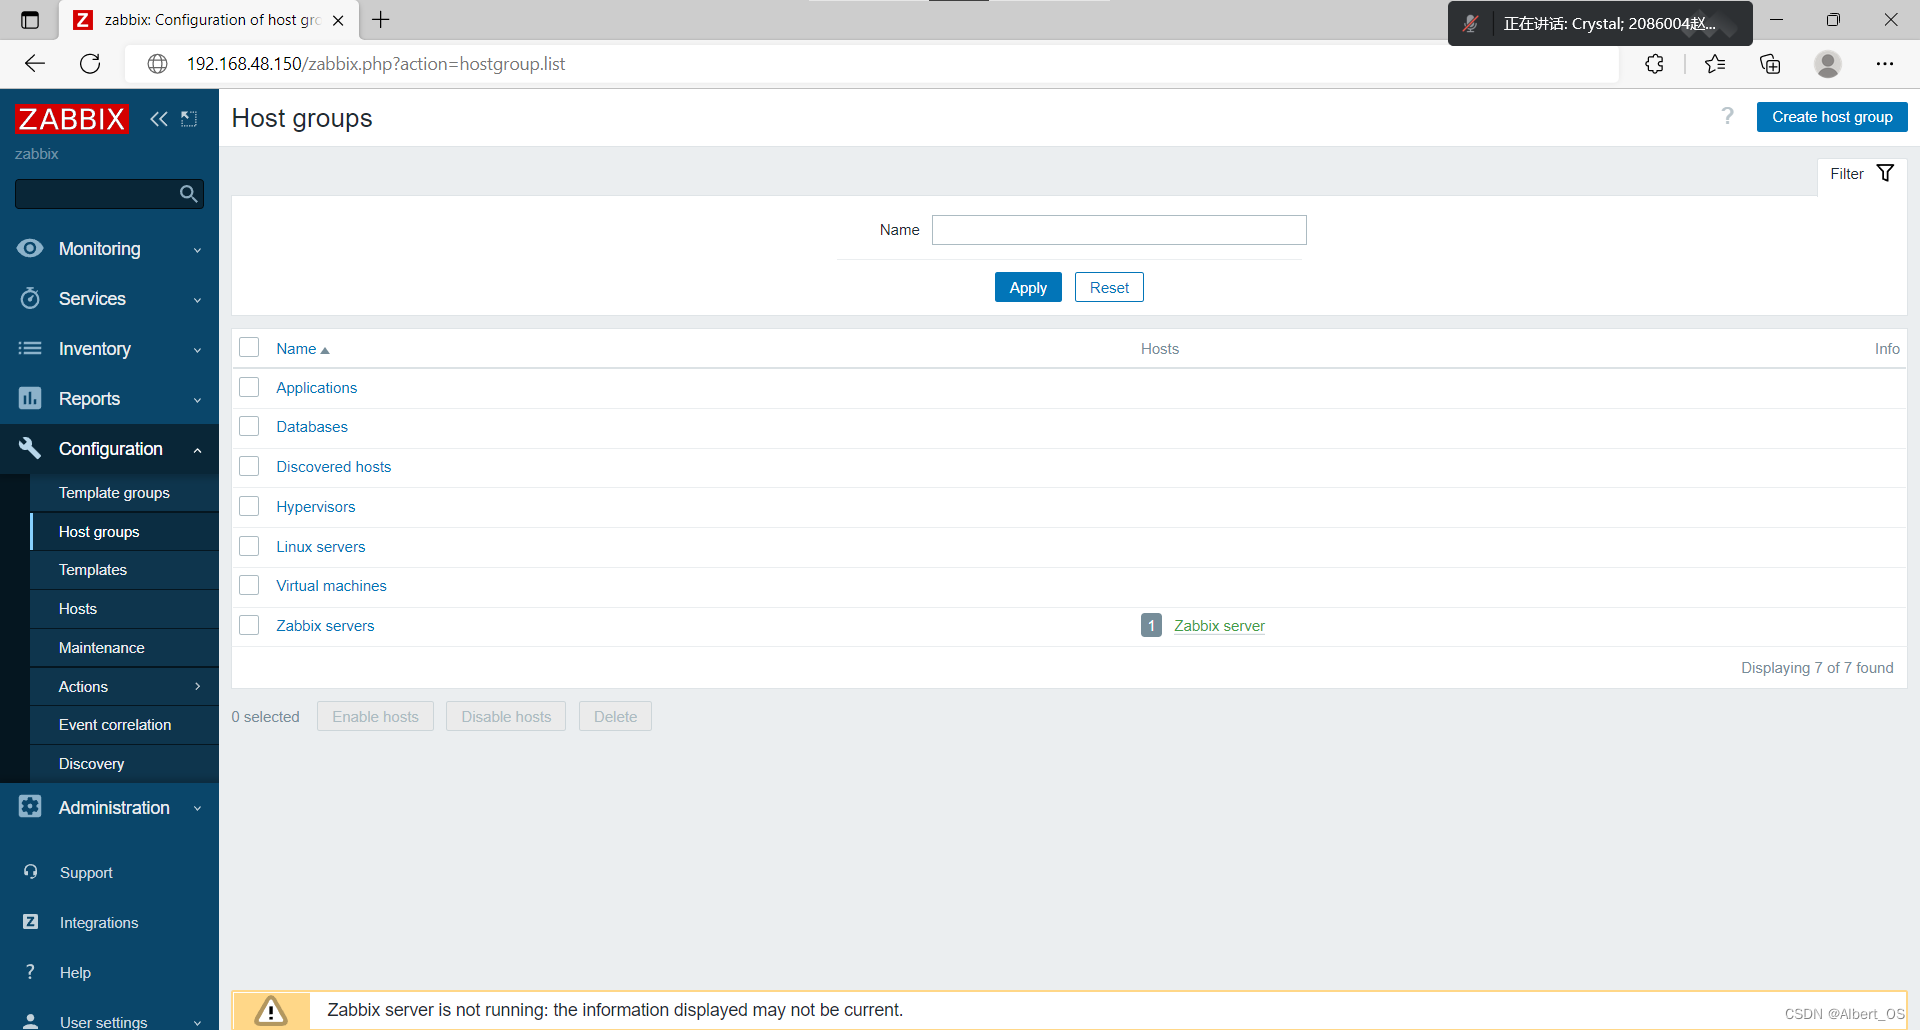Screen dimensions: 1920x1030
Task: Click the Reports chart icon
Action: [30, 398]
